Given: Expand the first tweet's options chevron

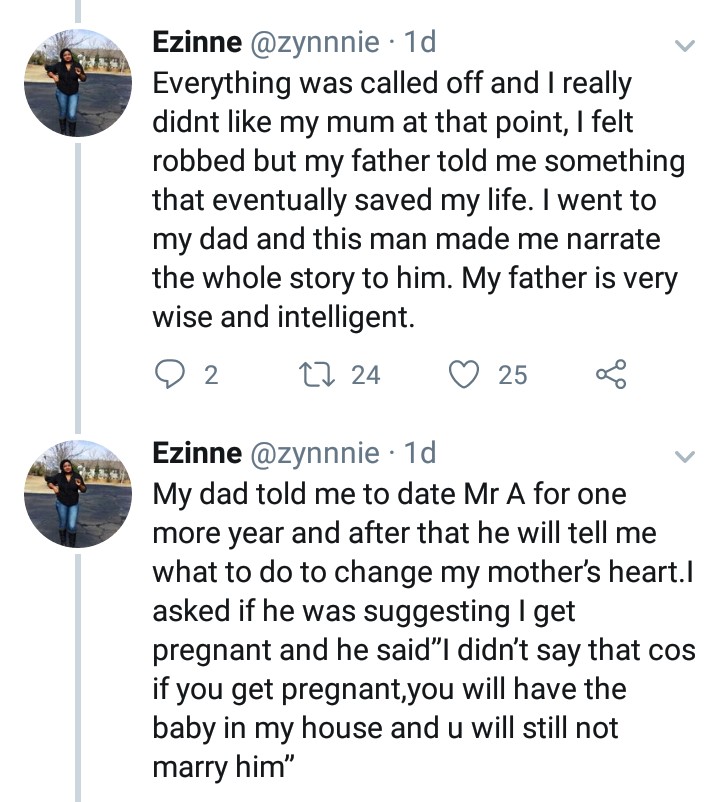Looking at the screenshot, I should click(684, 46).
